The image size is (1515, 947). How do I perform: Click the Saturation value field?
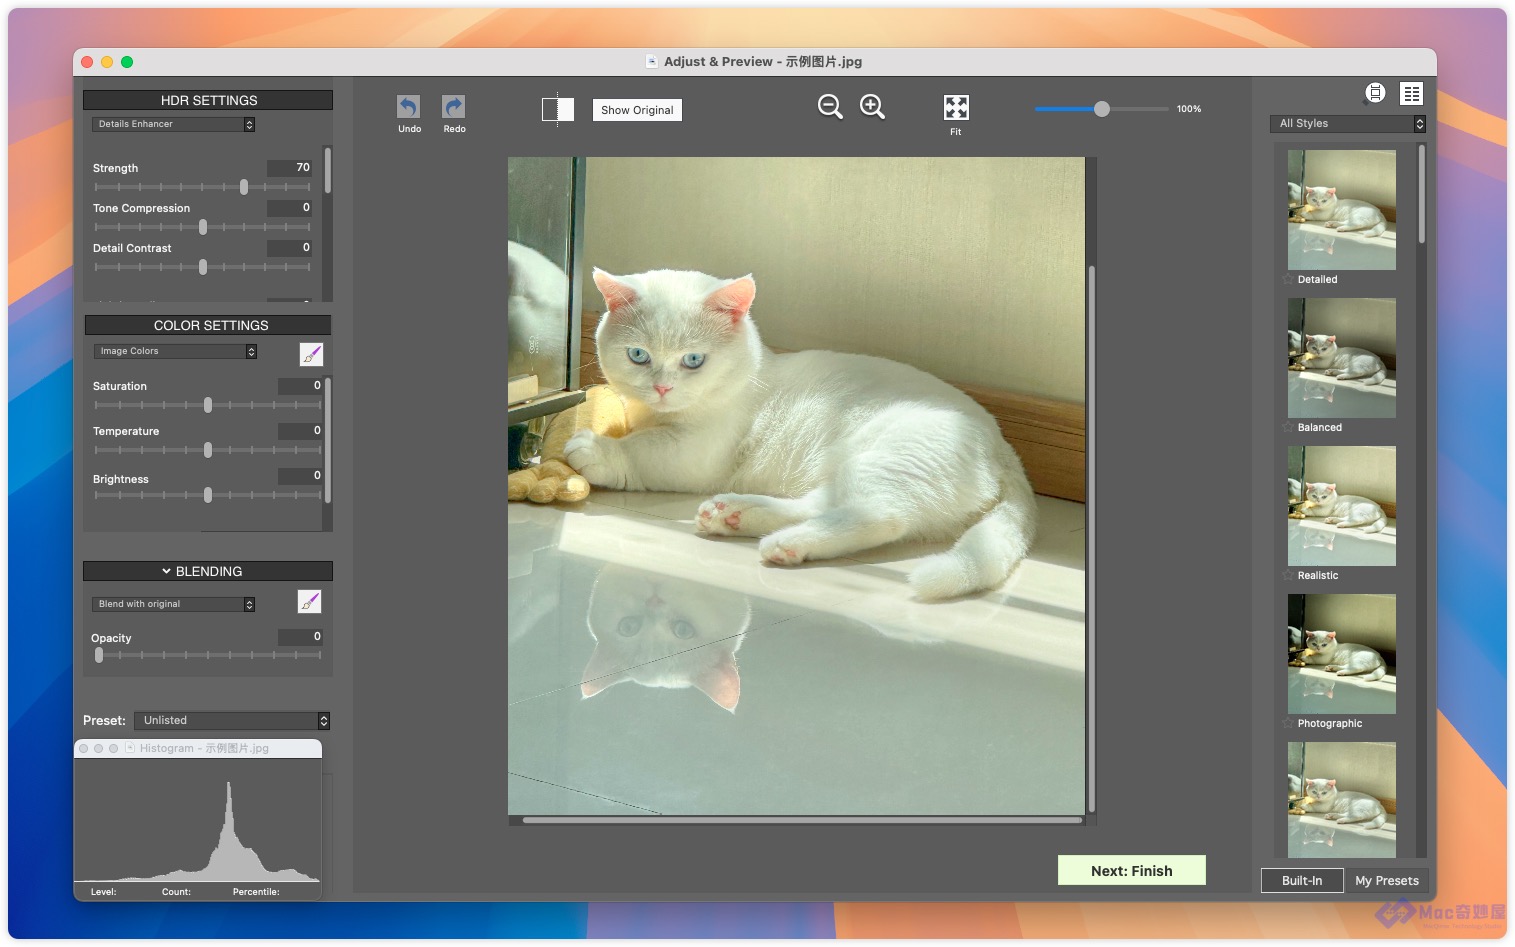coord(300,386)
